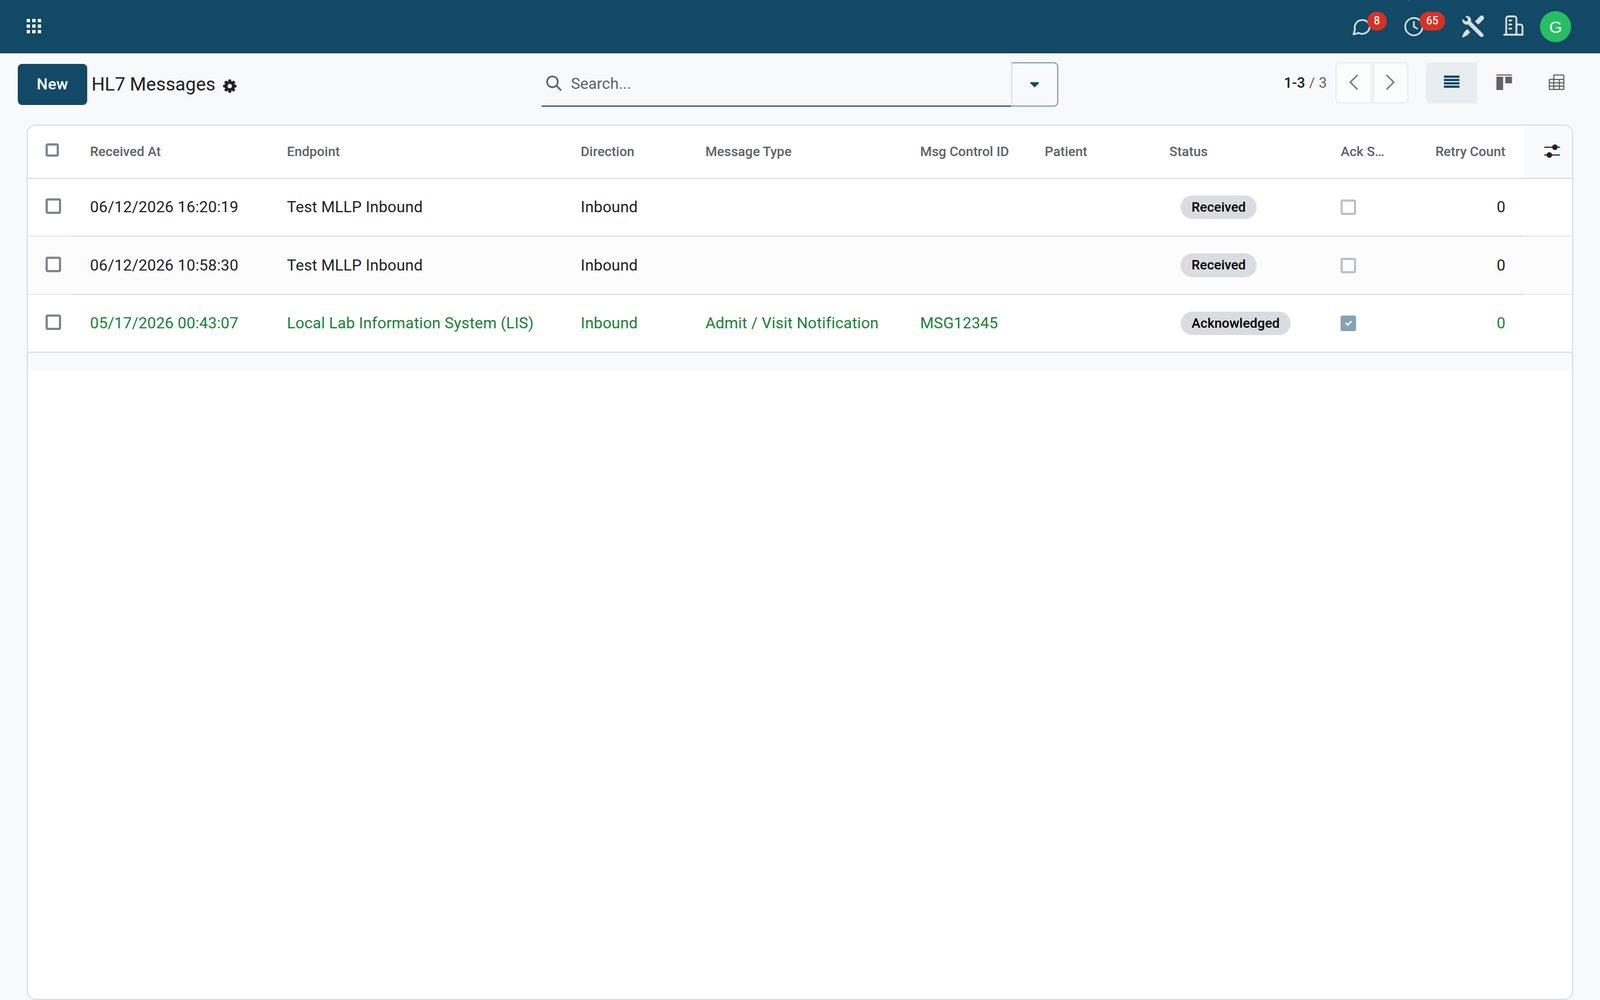The image size is (1600, 1000).
Task: Open Local Lab Information System (LIS) record
Action: pyautogui.click(x=410, y=323)
